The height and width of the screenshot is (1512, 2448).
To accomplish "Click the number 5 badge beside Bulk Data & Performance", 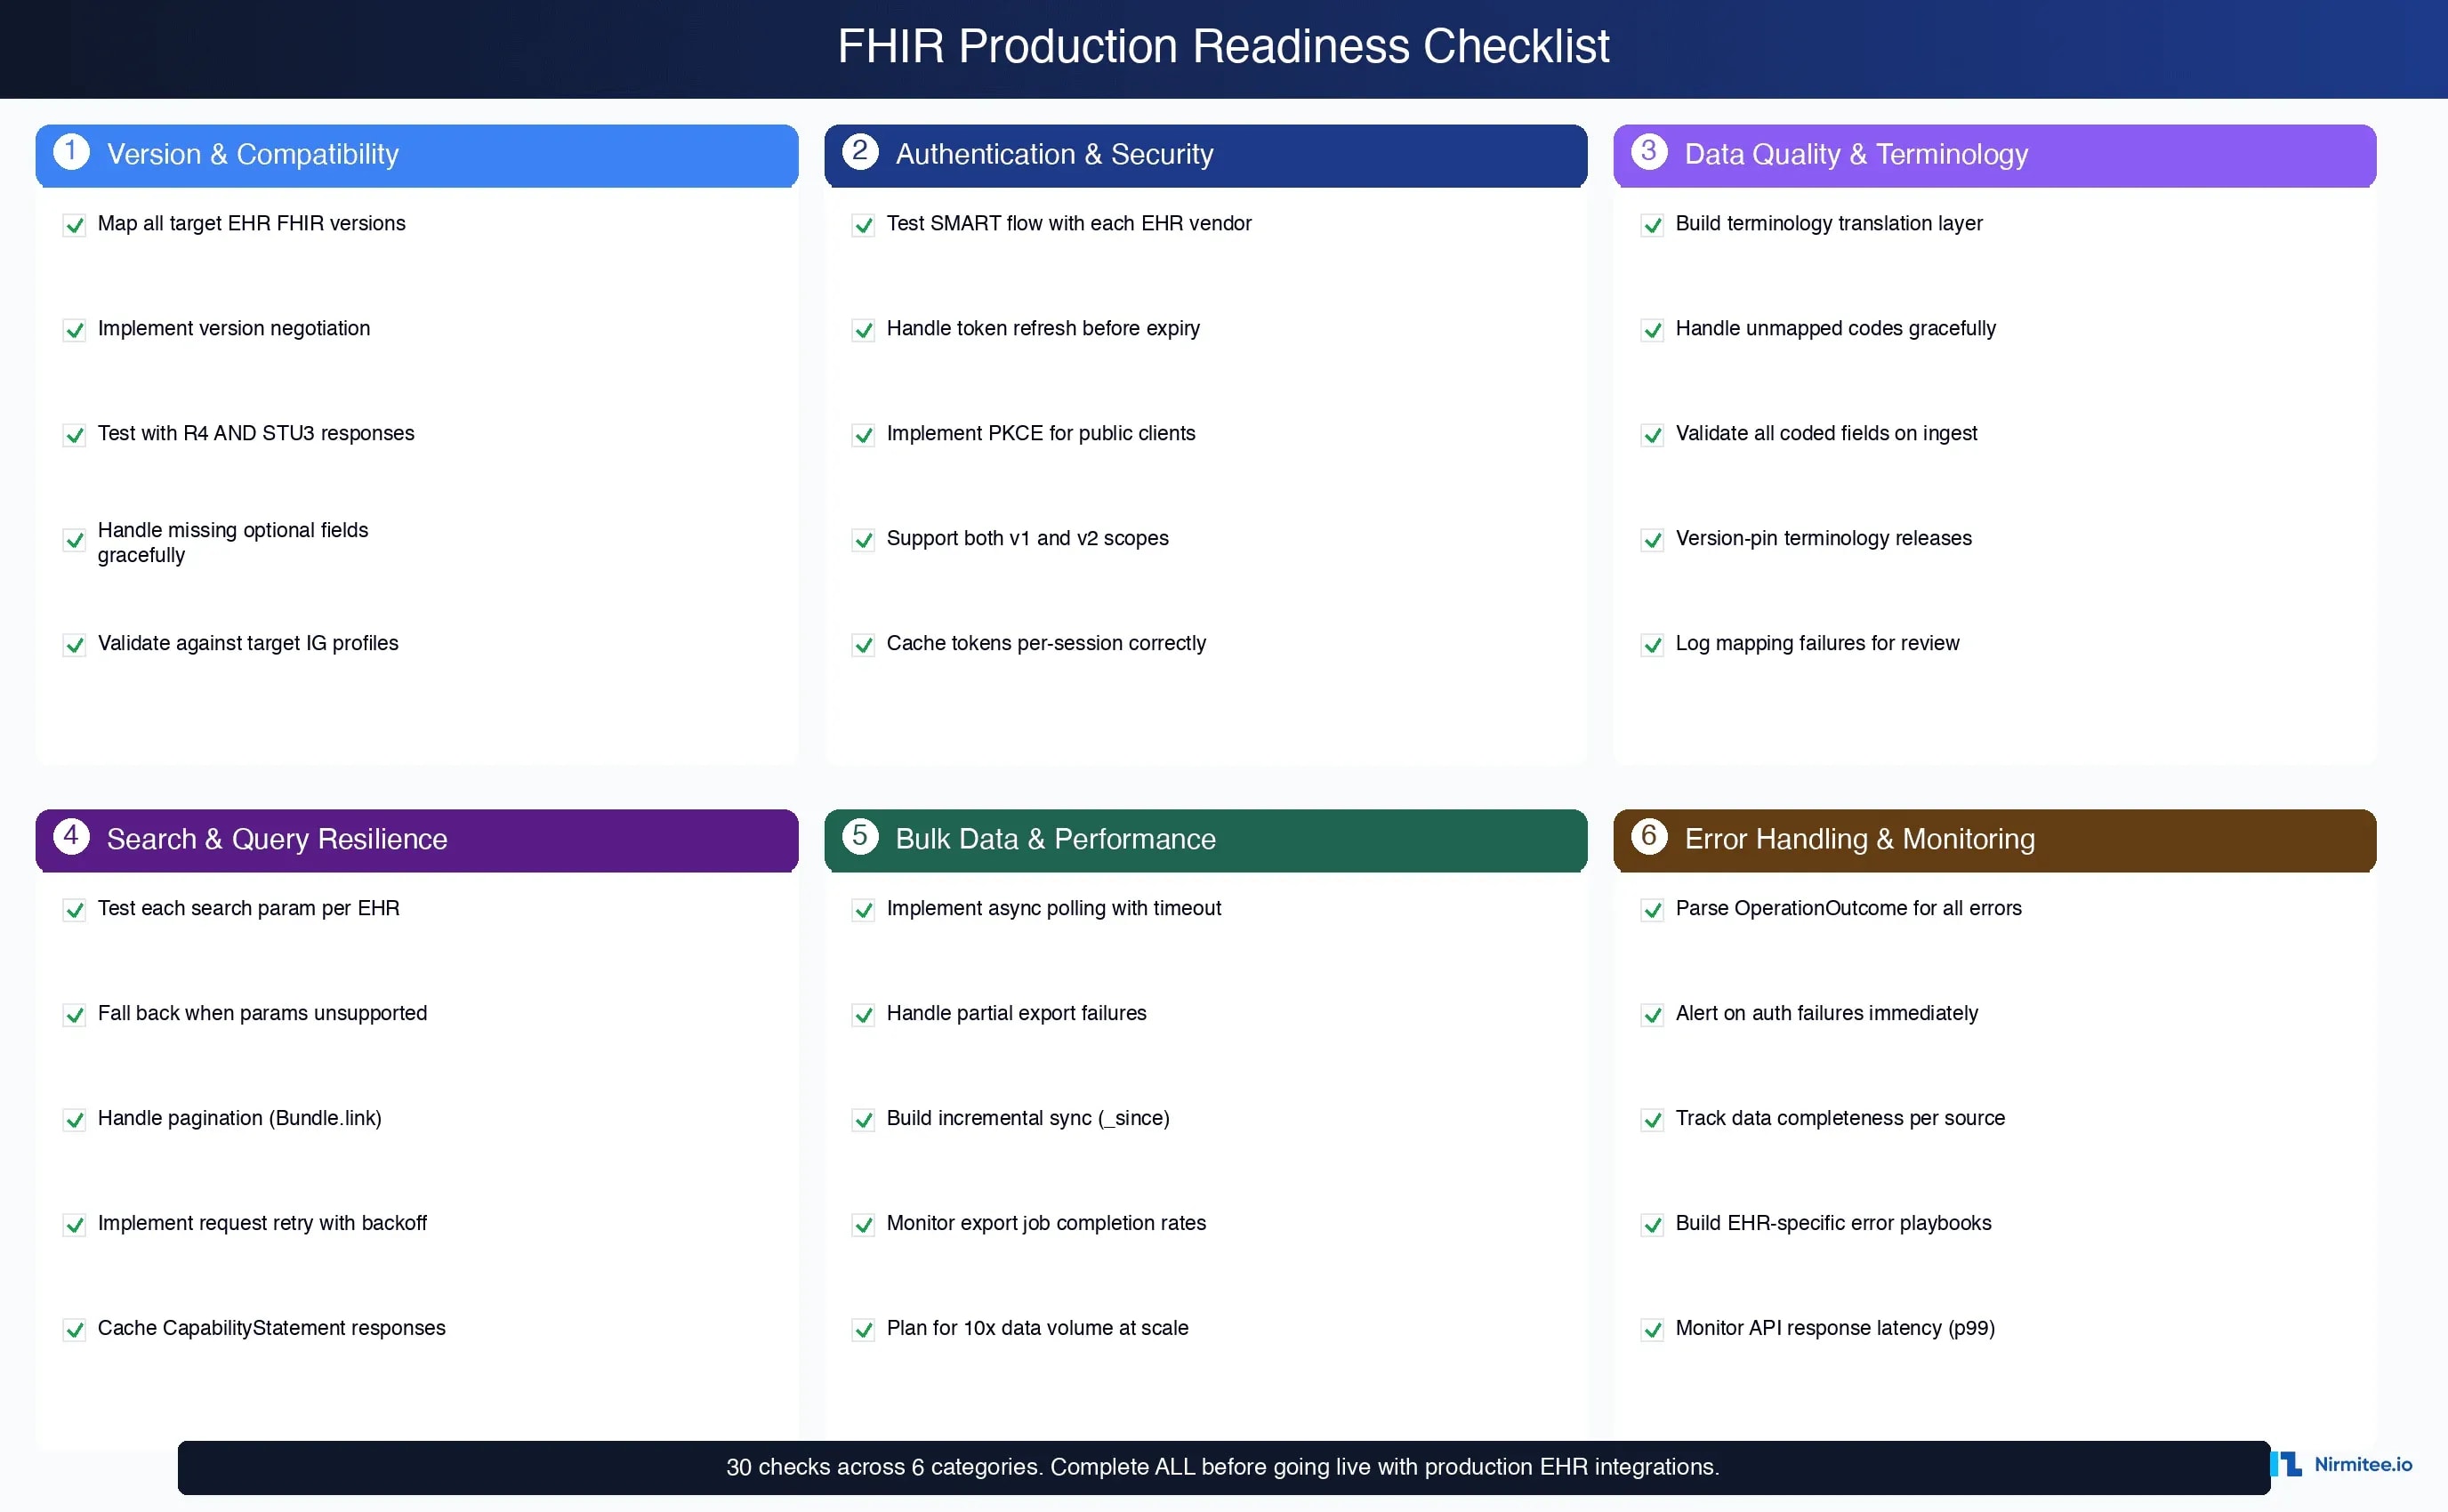I will click(x=860, y=837).
